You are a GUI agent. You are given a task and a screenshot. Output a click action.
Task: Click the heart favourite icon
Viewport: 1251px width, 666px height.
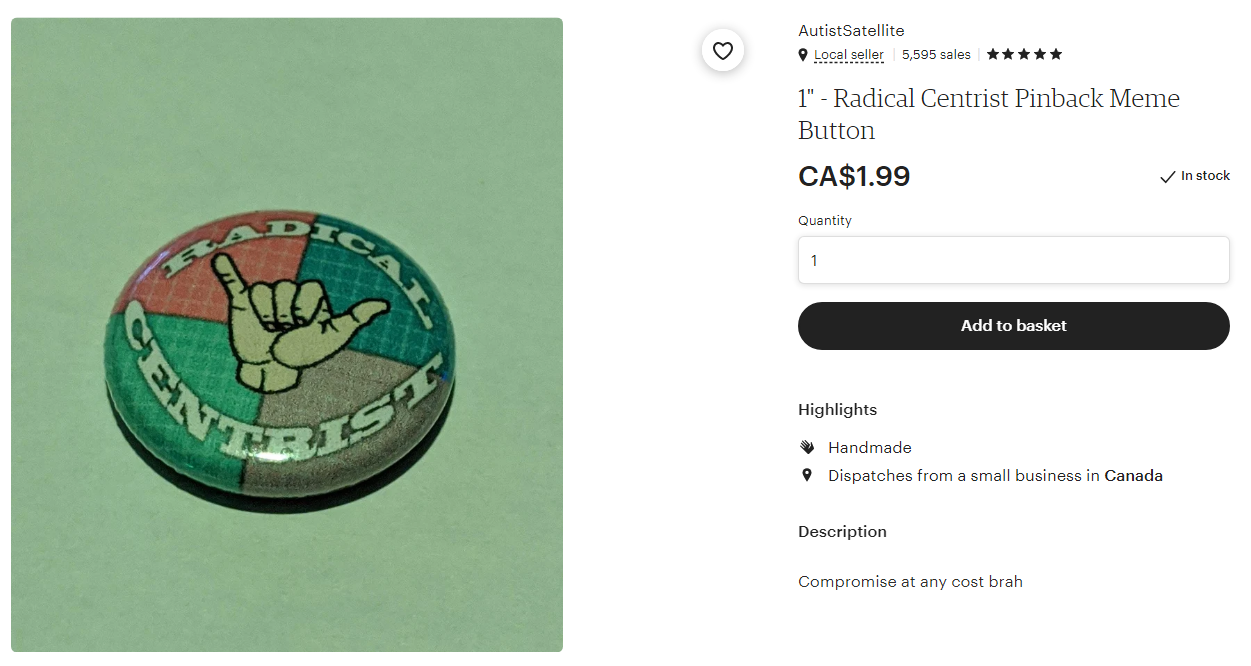(x=723, y=50)
